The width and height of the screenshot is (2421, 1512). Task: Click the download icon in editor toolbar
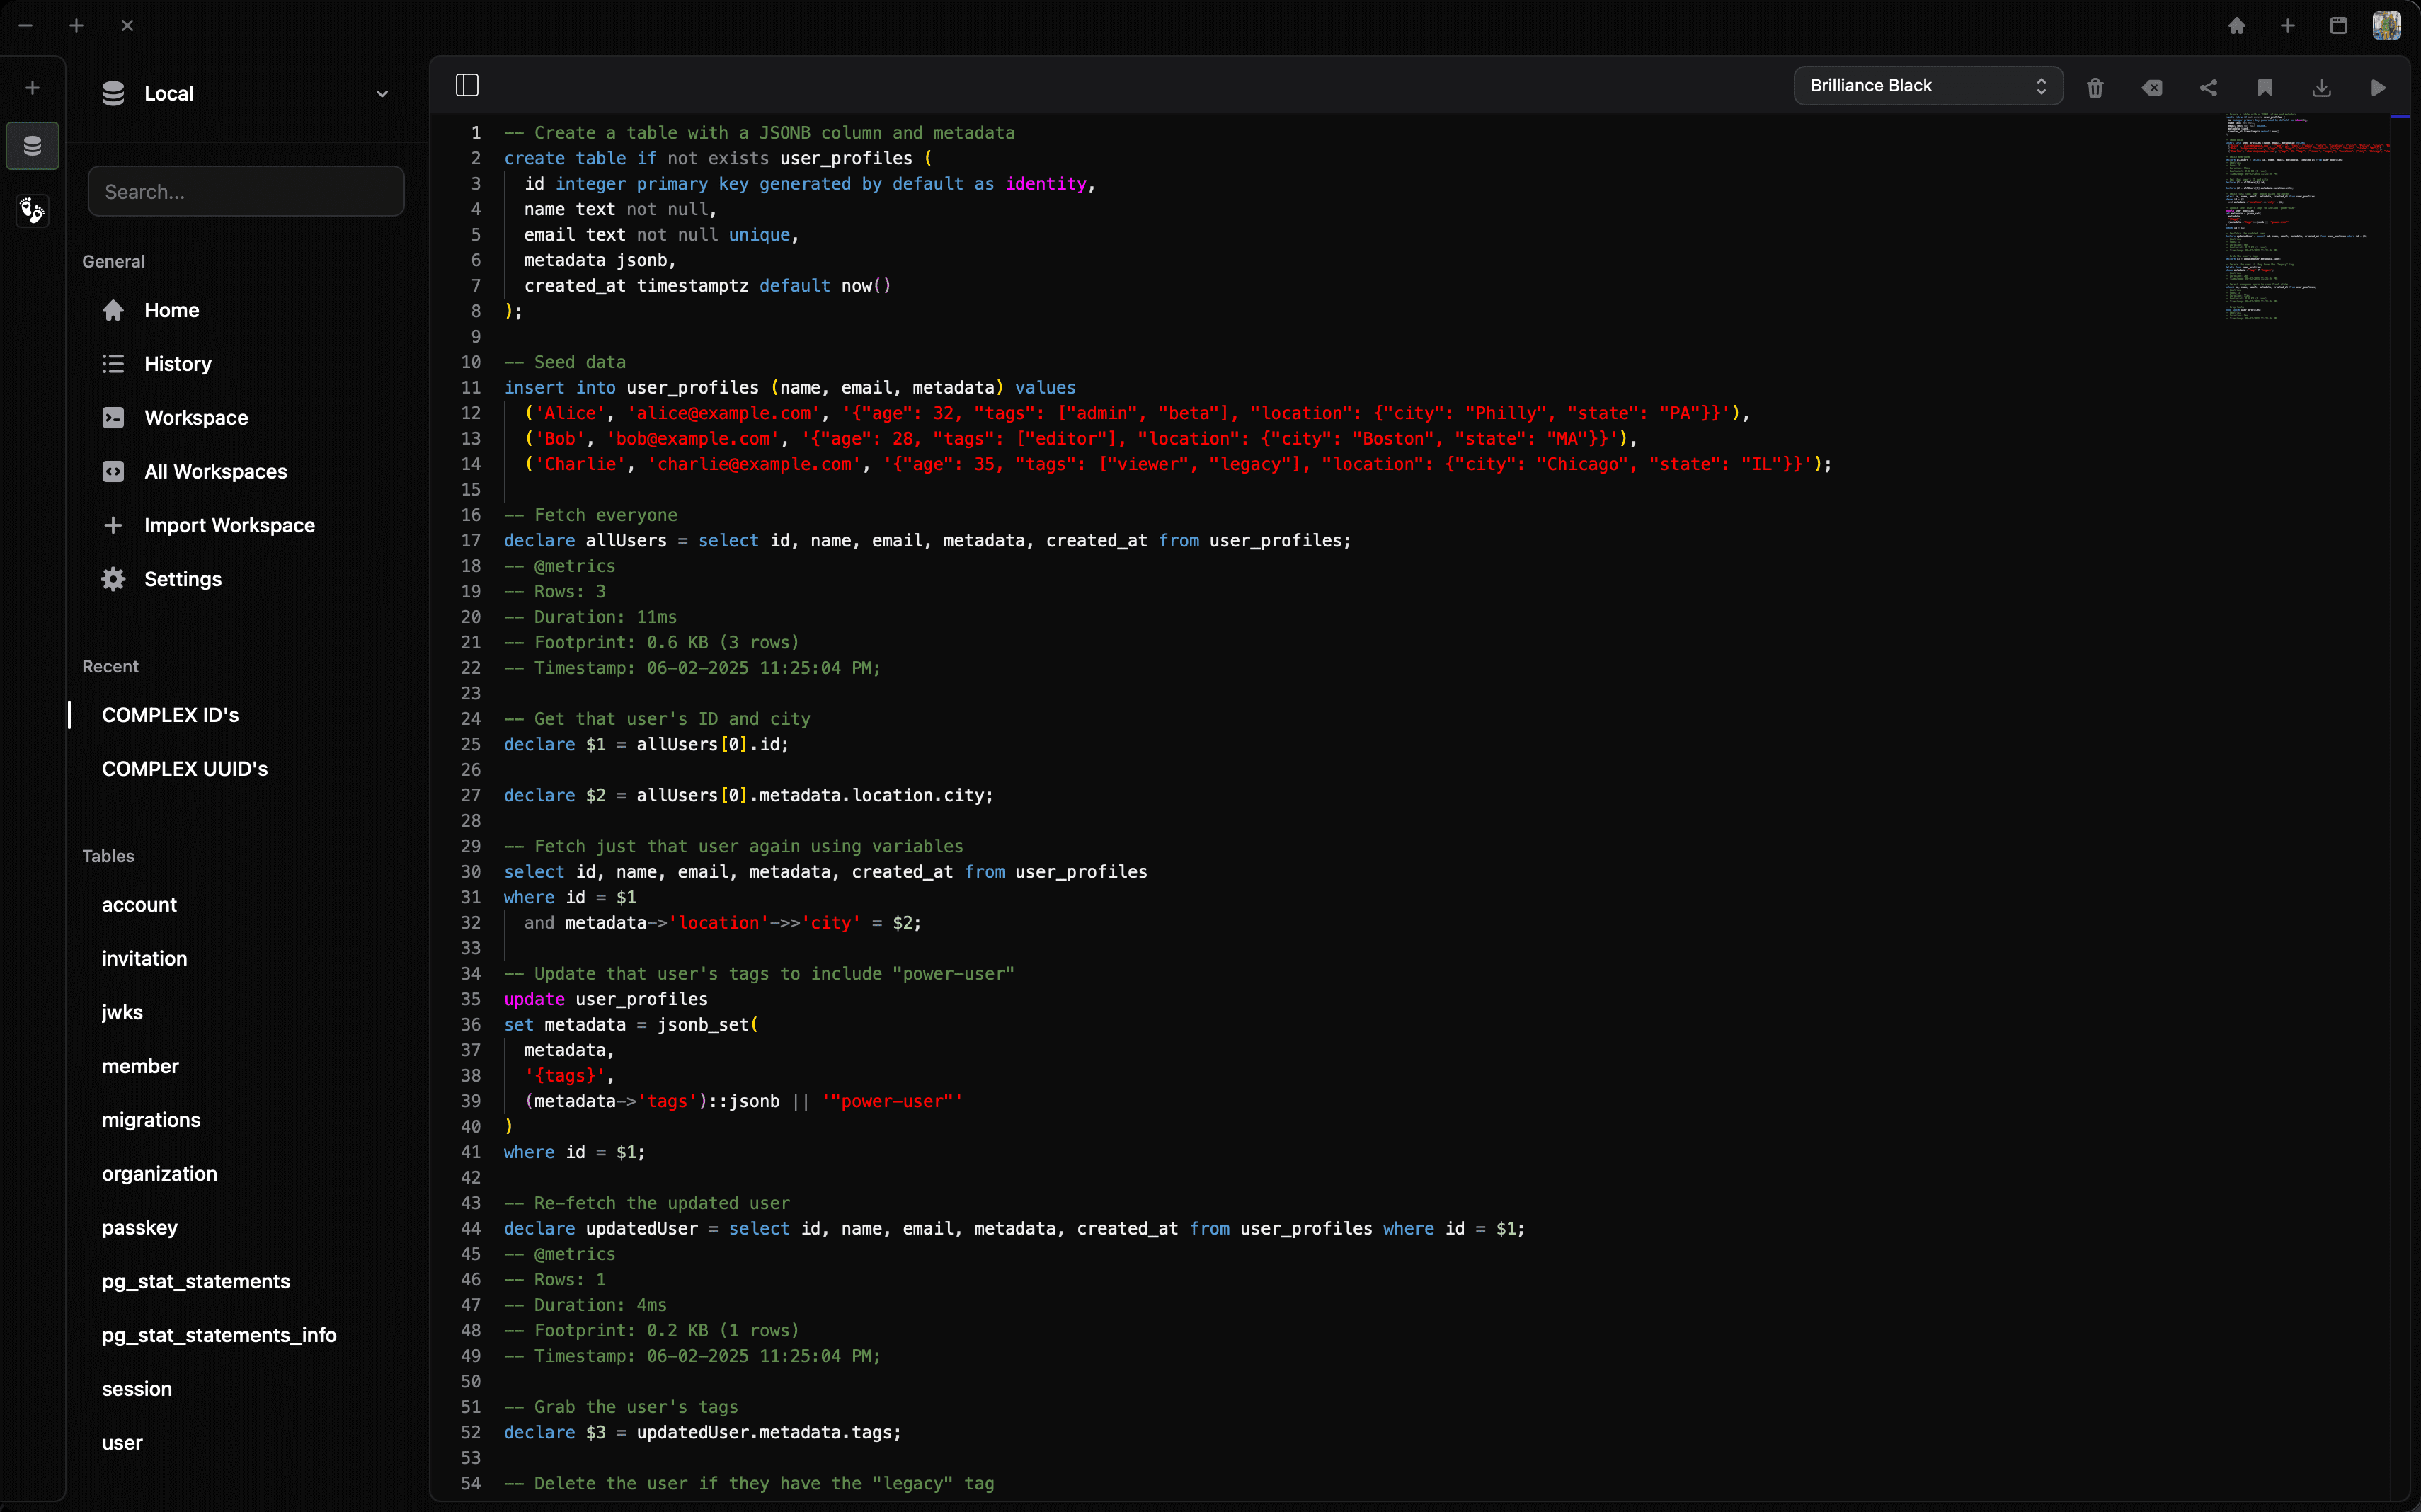click(x=2321, y=87)
